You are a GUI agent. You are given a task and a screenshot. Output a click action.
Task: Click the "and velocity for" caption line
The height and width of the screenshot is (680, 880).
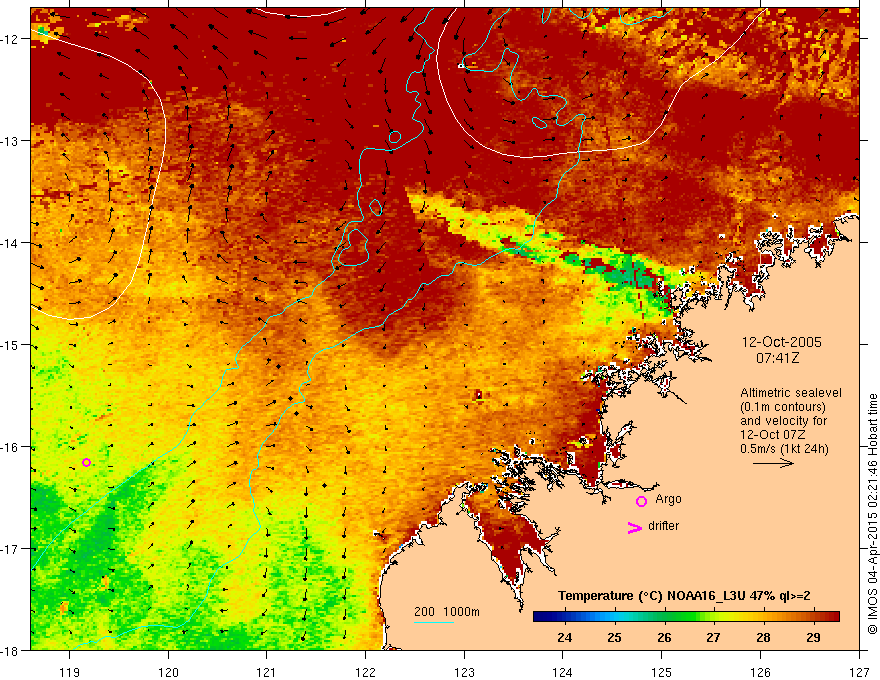pos(783,421)
